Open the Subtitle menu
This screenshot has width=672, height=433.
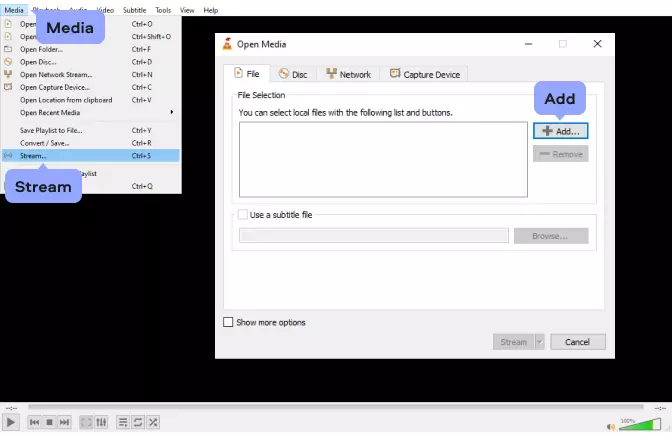134,10
